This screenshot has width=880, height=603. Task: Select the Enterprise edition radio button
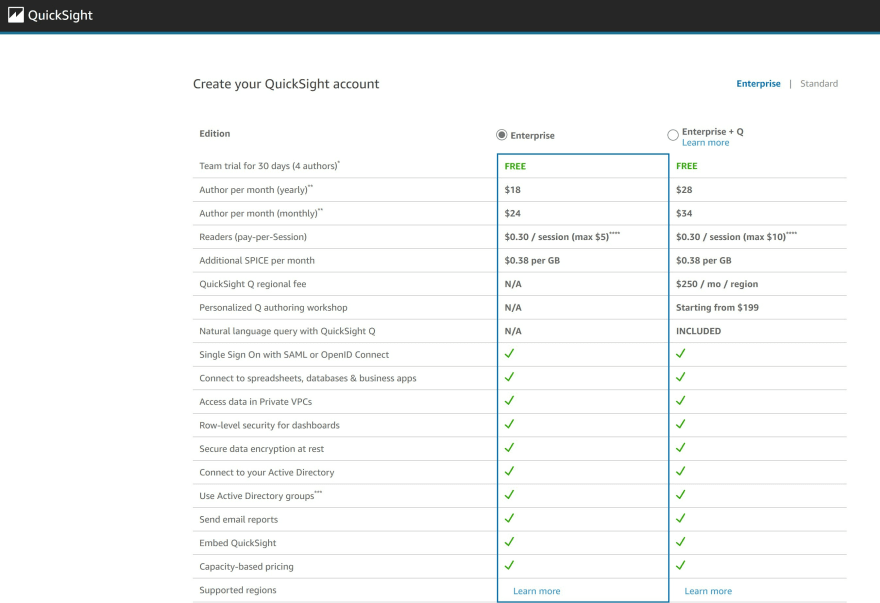click(x=501, y=135)
